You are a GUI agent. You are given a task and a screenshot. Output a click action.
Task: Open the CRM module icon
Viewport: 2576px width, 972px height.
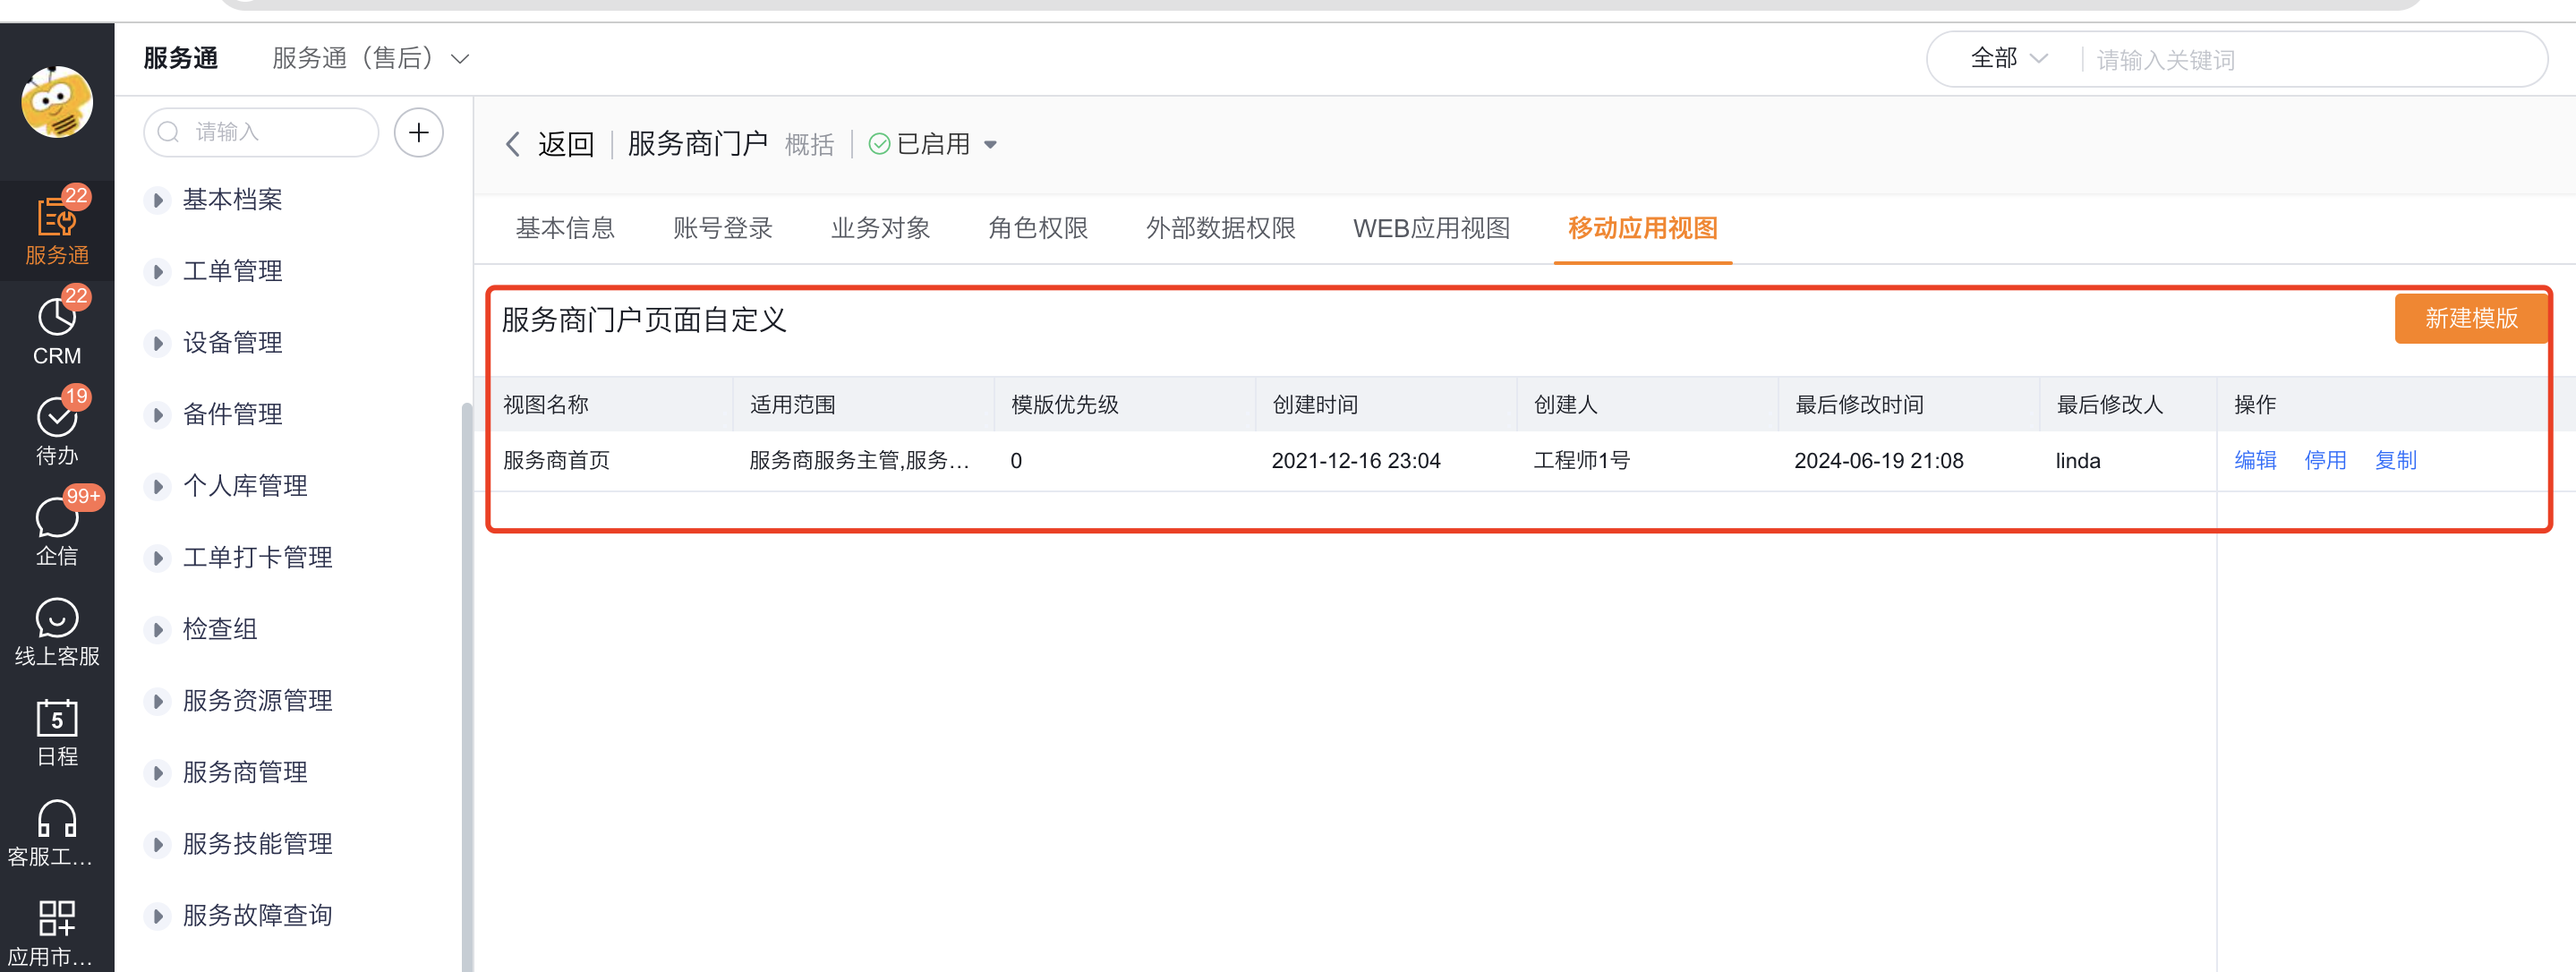pyautogui.click(x=57, y=331)
